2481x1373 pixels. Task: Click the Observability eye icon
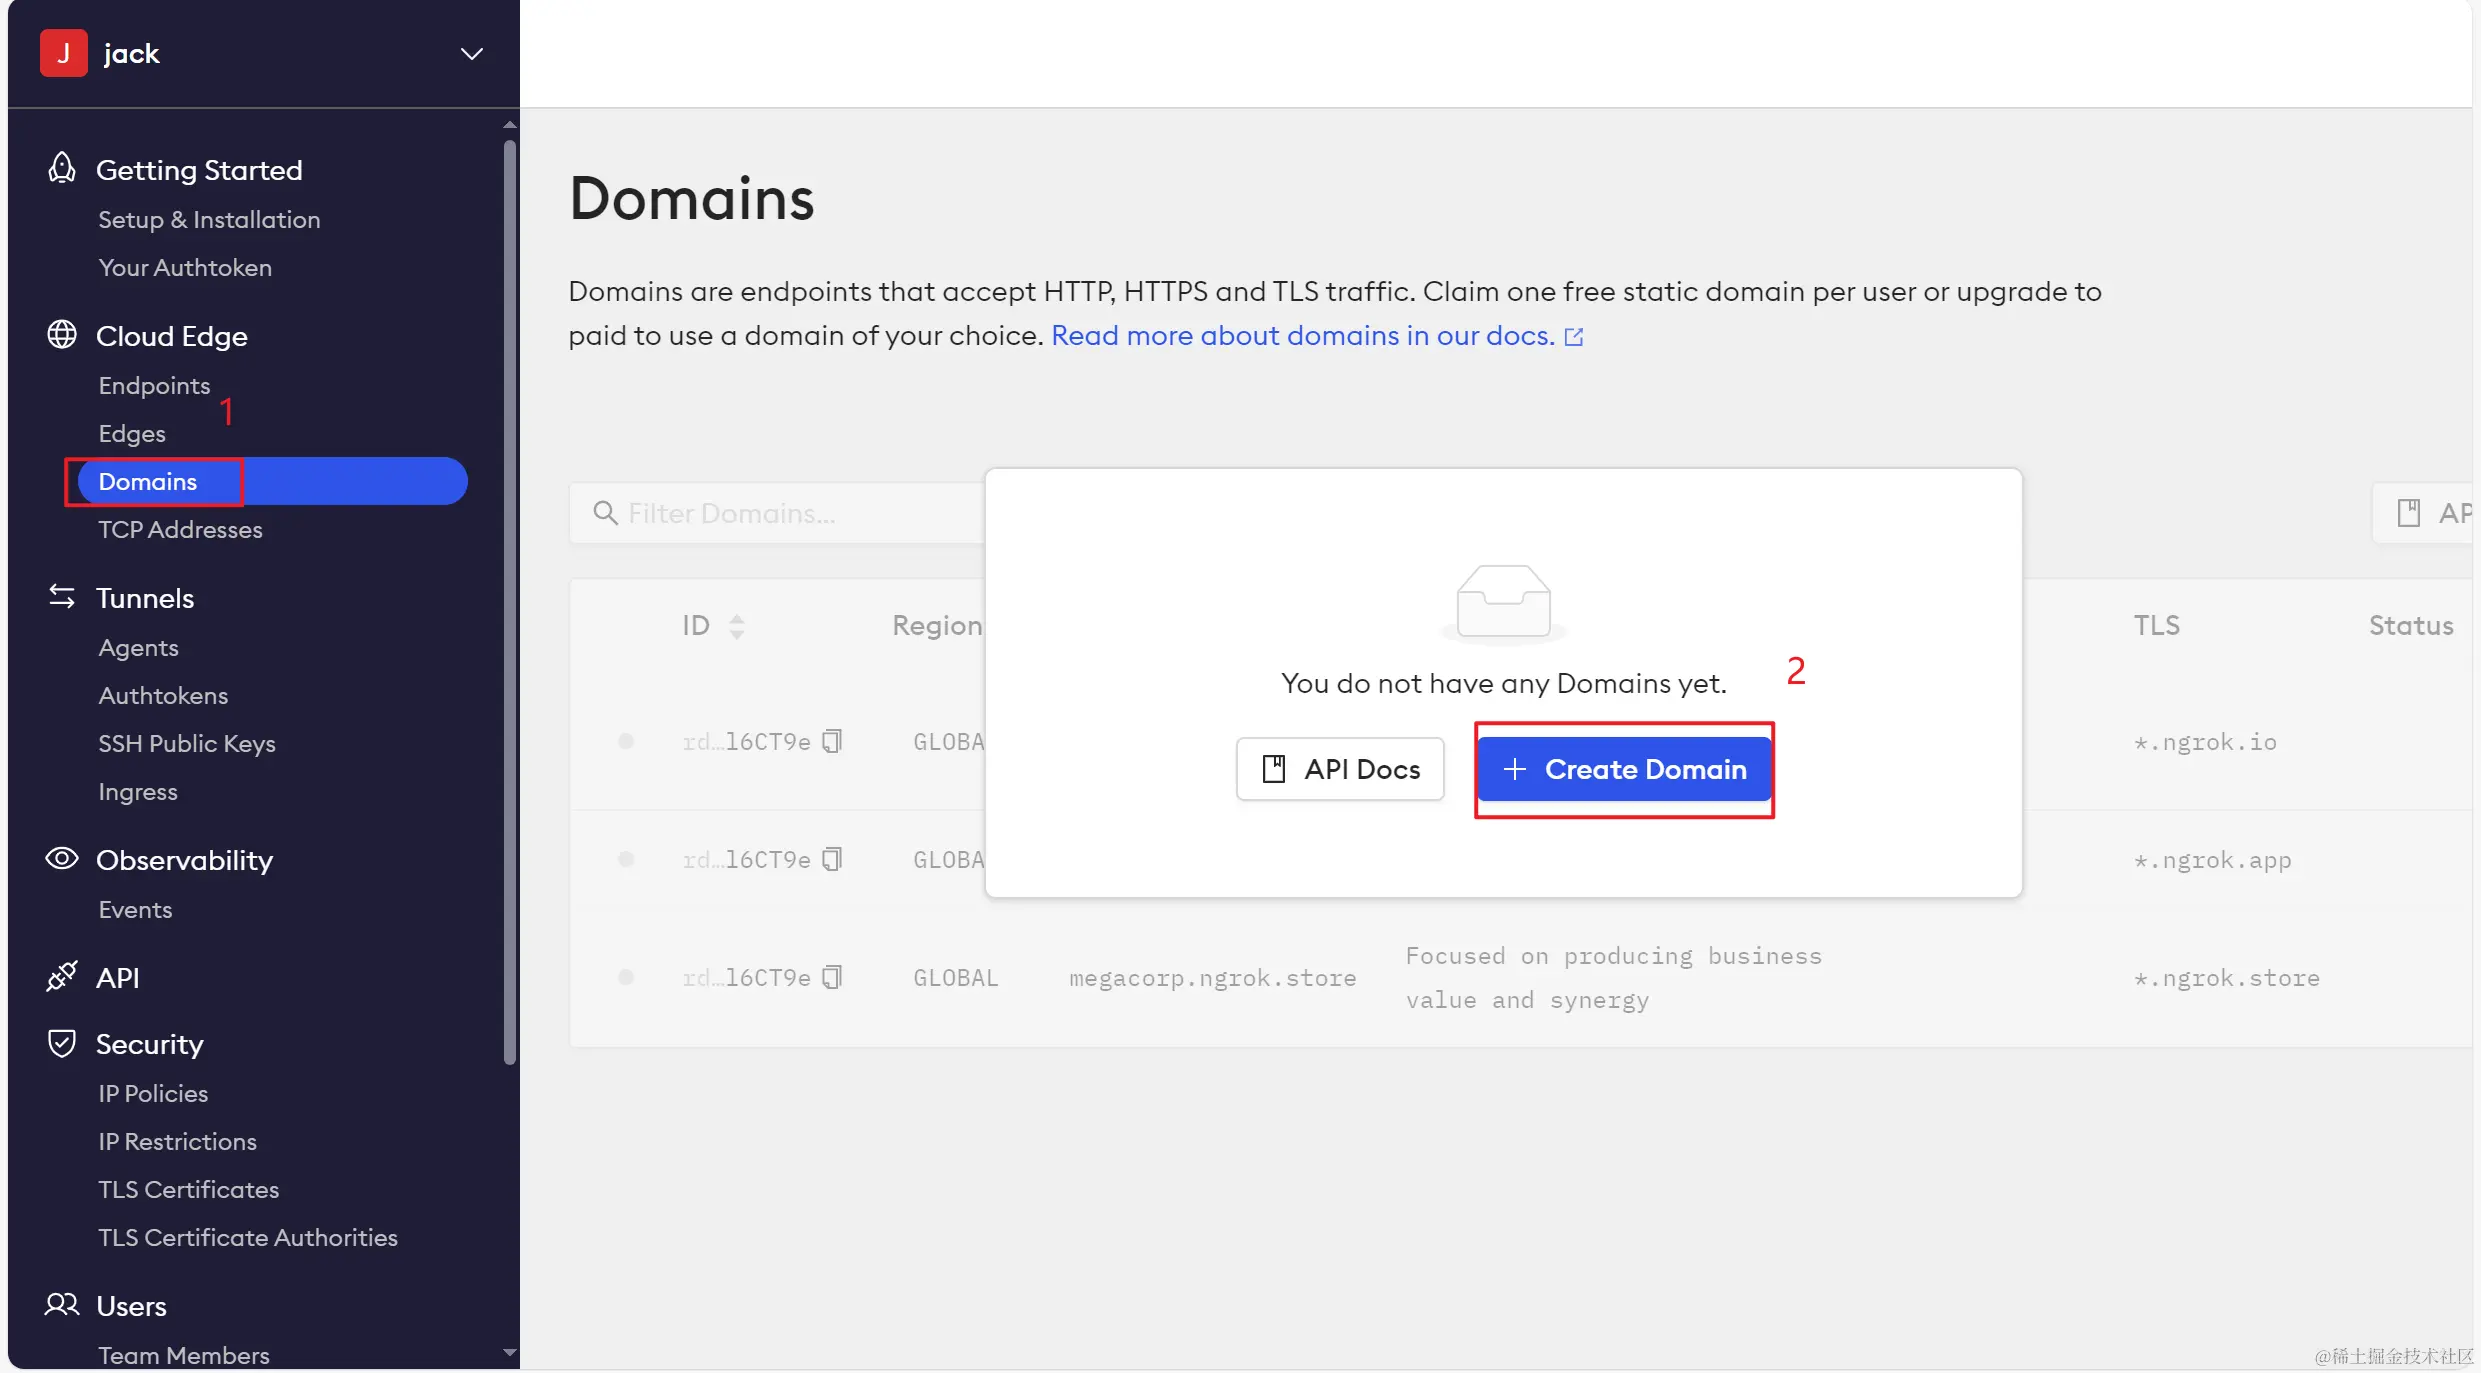(x=62, y=859)
